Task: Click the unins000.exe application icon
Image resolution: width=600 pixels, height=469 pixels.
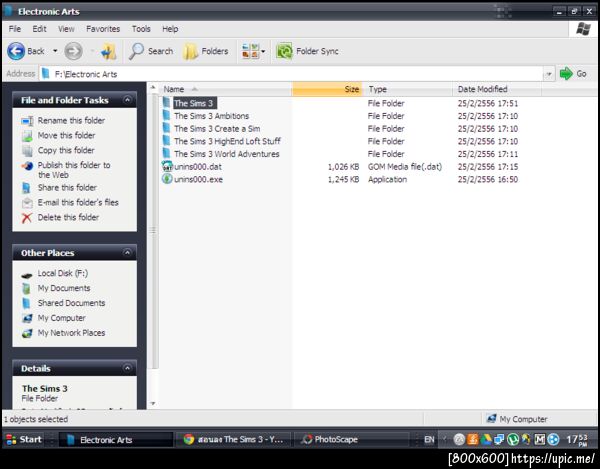Action: tap(167, 179)
